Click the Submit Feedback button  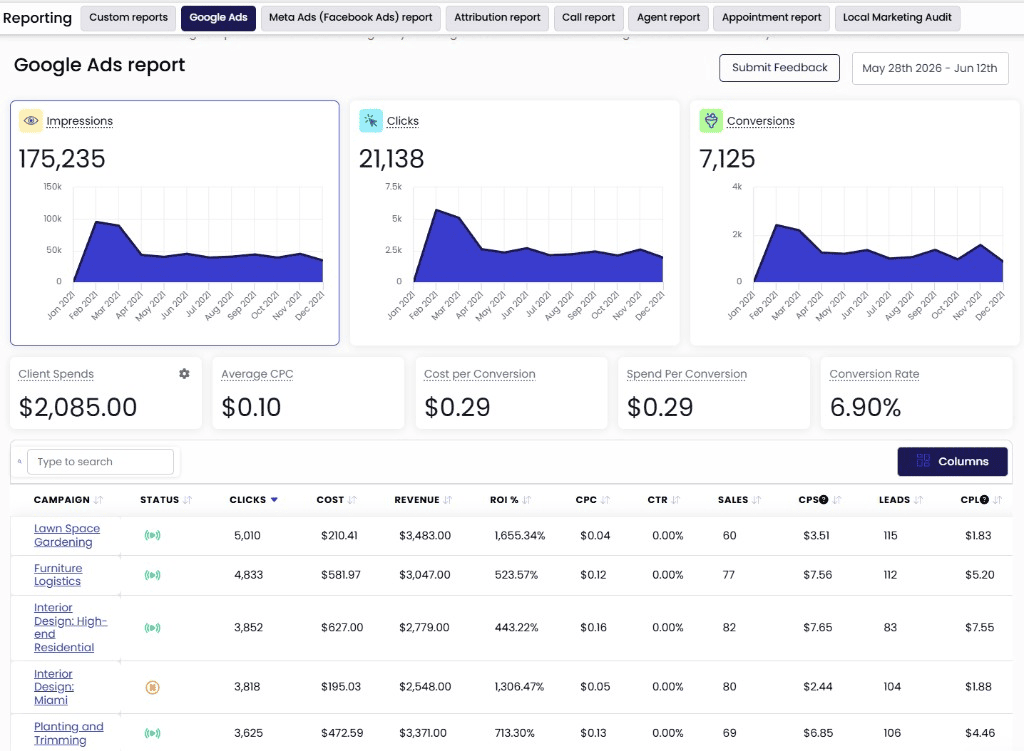tap(779, 68)
